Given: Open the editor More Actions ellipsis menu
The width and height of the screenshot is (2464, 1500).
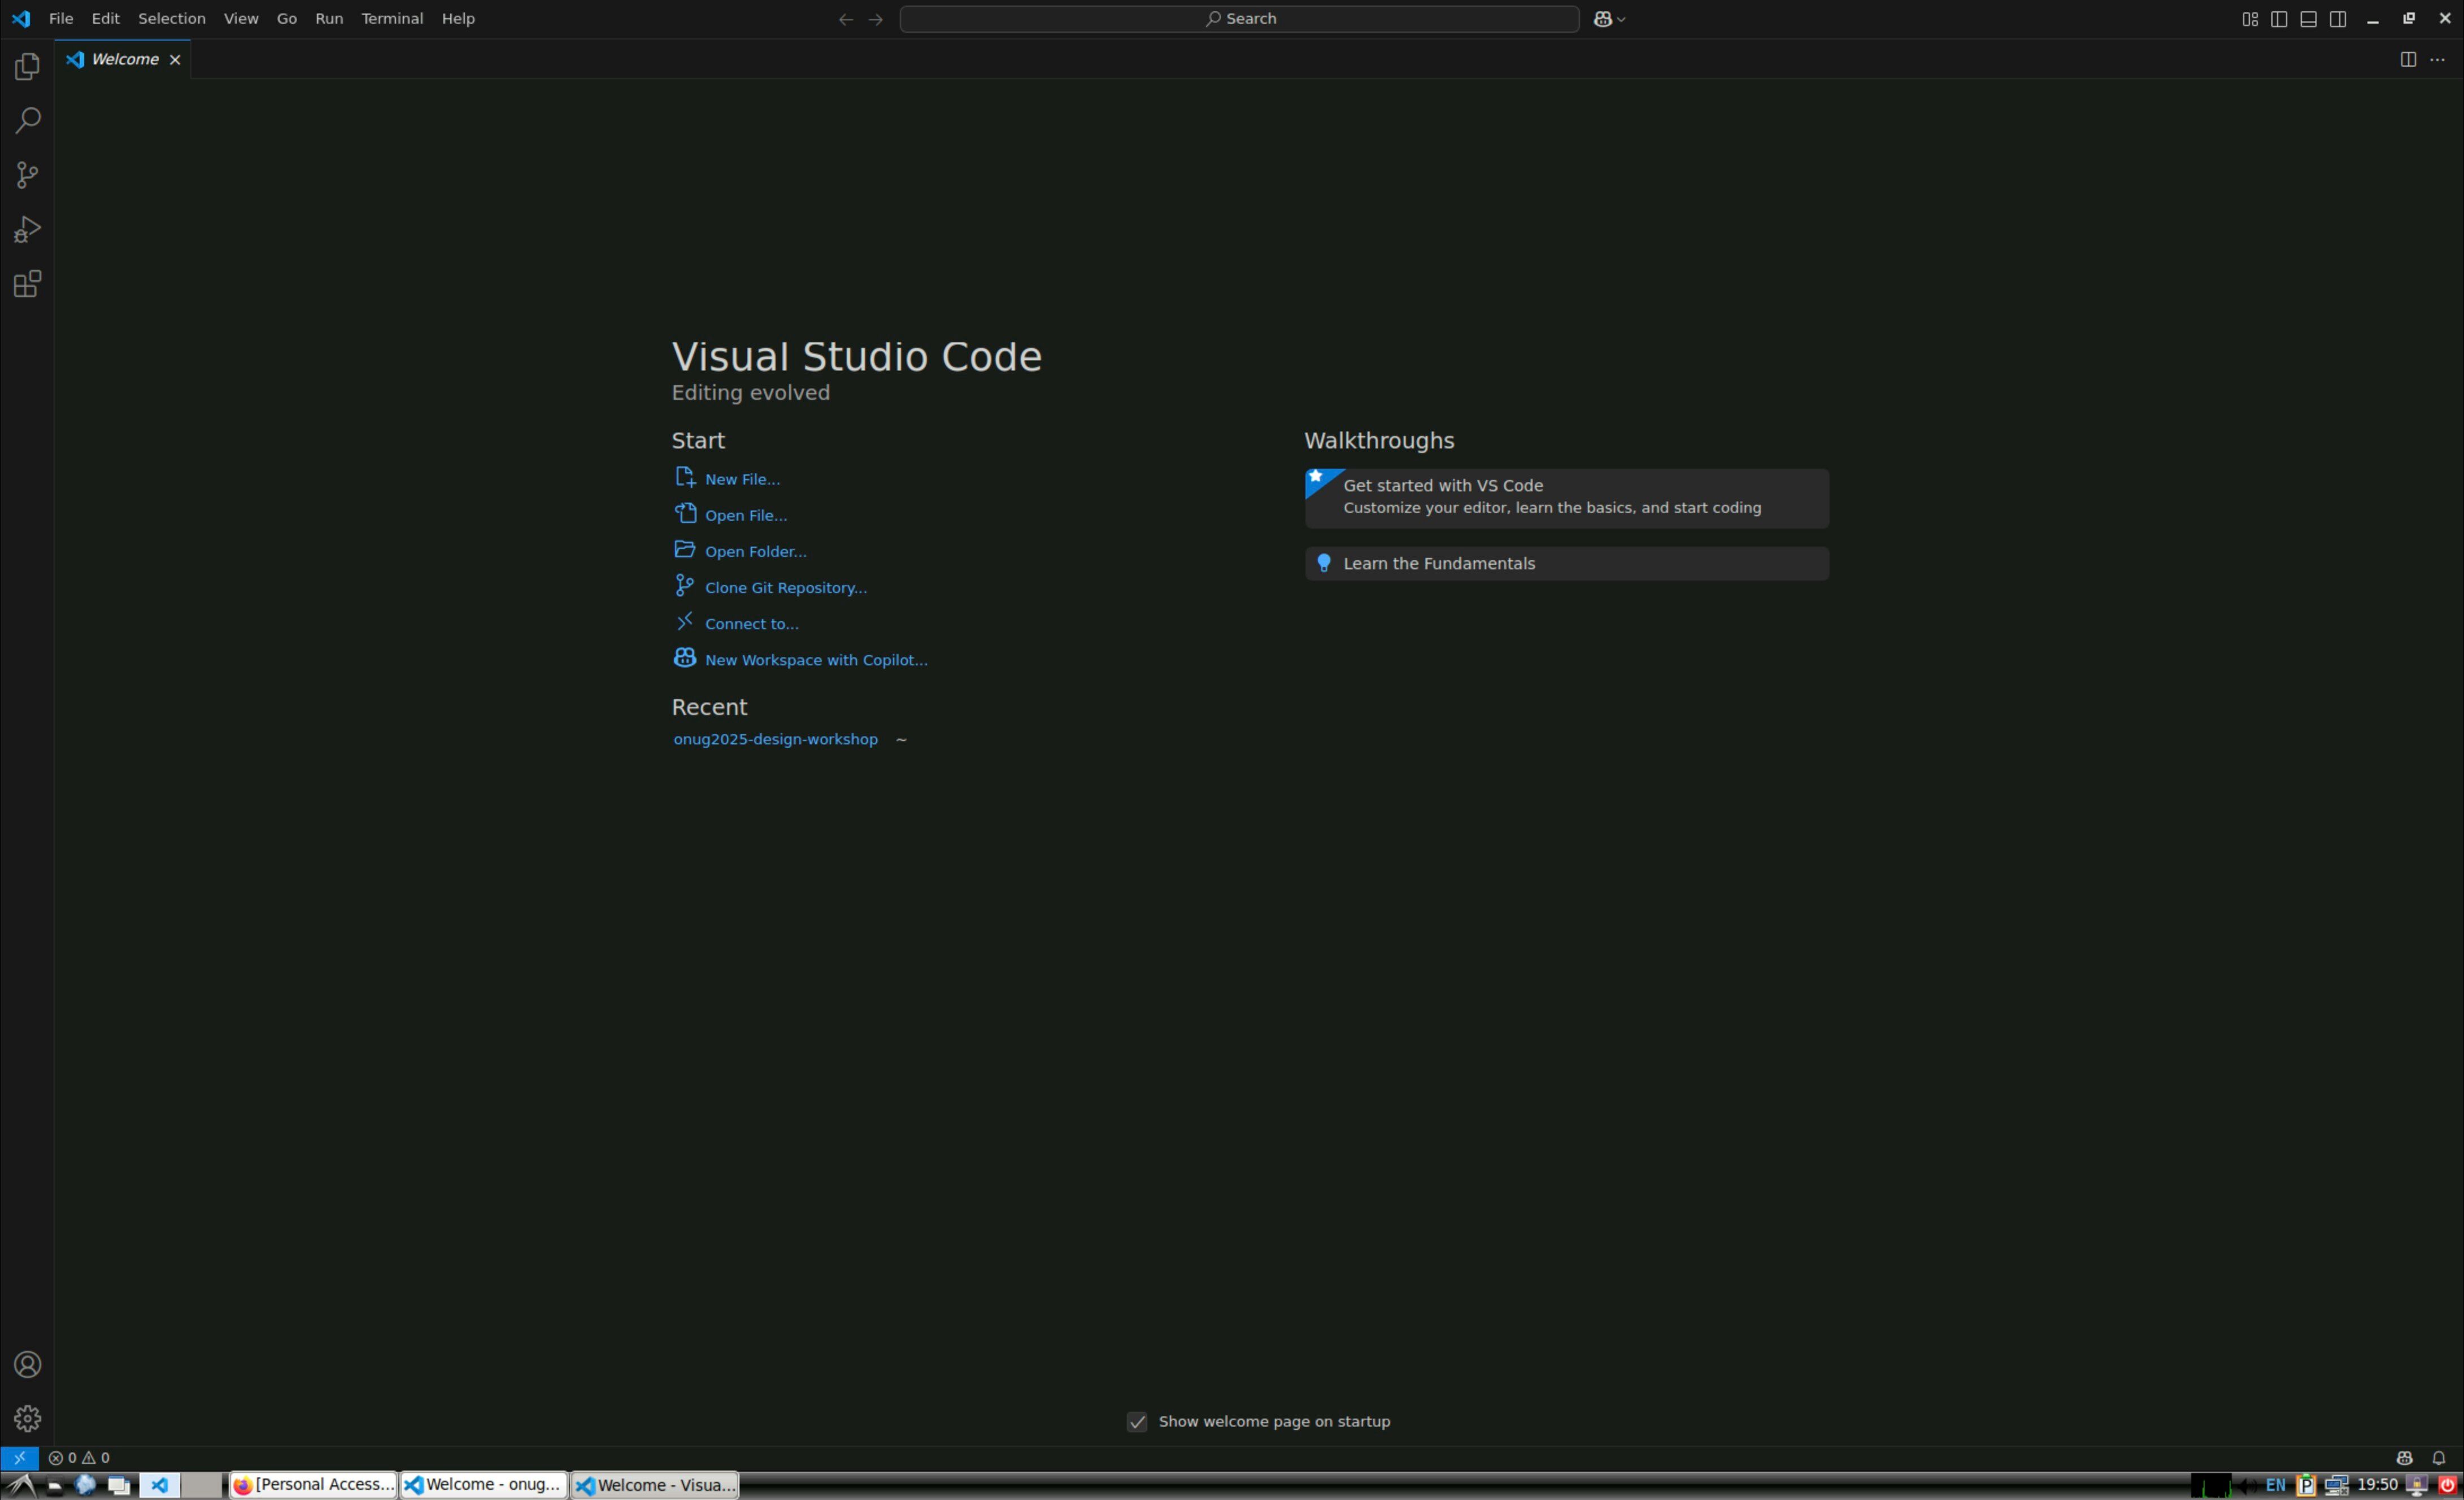Looking at the screenshot, I should 2437,60.
